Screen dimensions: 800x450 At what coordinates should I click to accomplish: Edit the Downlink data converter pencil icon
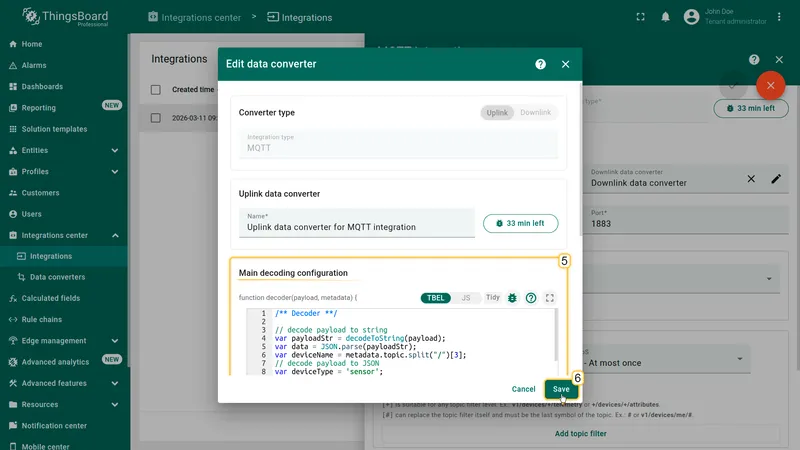coord(776,179)
